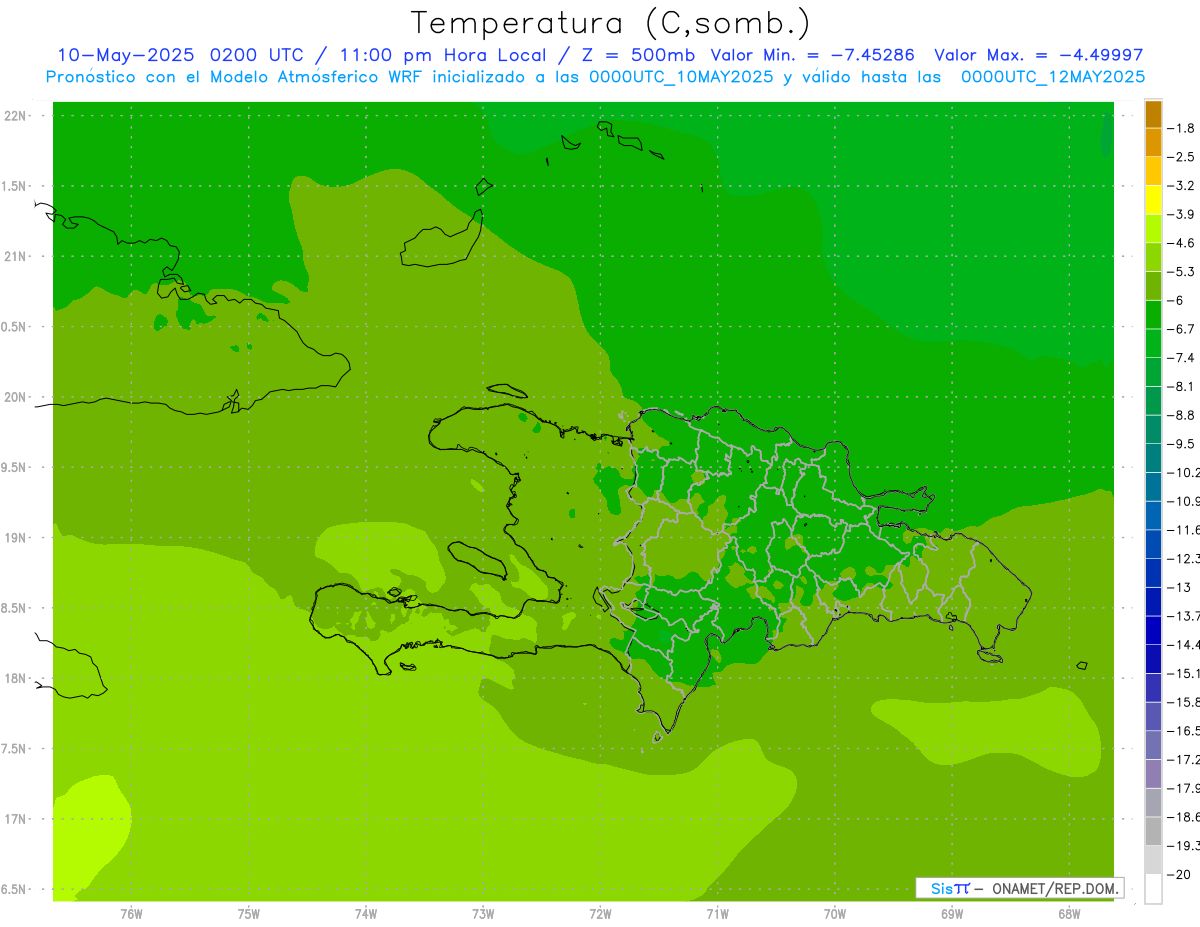Click the 73W longitude label
This screenshot has width=1200, height=927.
pos(483,914)
